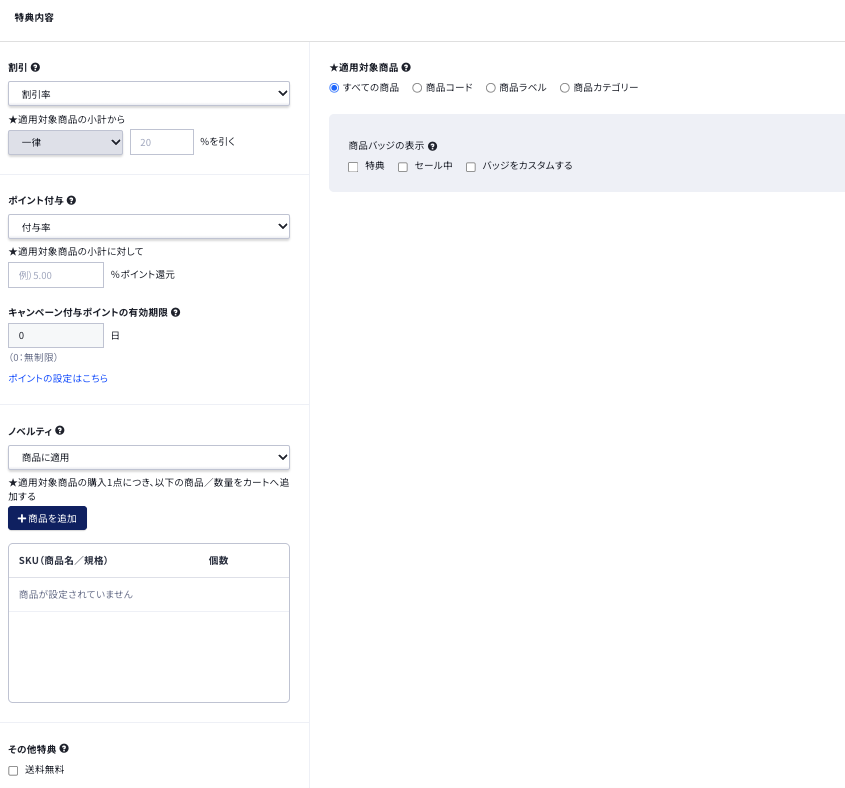Show help for その他特典
This screenshot has height=788, width=845.
(64, 749)
